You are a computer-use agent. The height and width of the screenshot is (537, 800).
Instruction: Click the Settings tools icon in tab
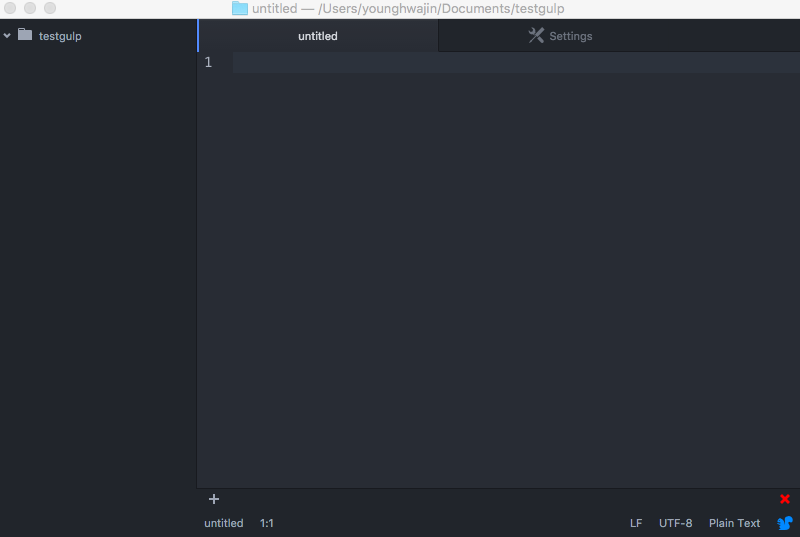pyautogui.click(x=536, y=35)
